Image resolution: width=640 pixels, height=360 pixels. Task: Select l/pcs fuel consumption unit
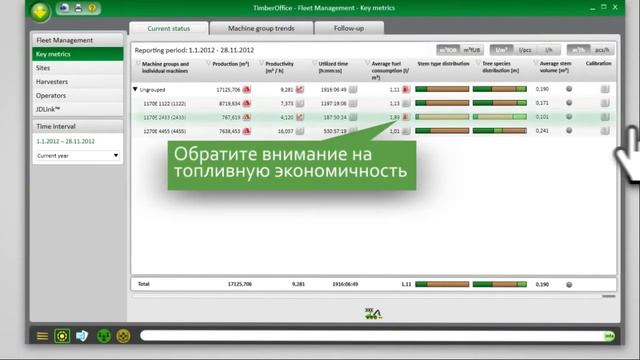point(525,50)
